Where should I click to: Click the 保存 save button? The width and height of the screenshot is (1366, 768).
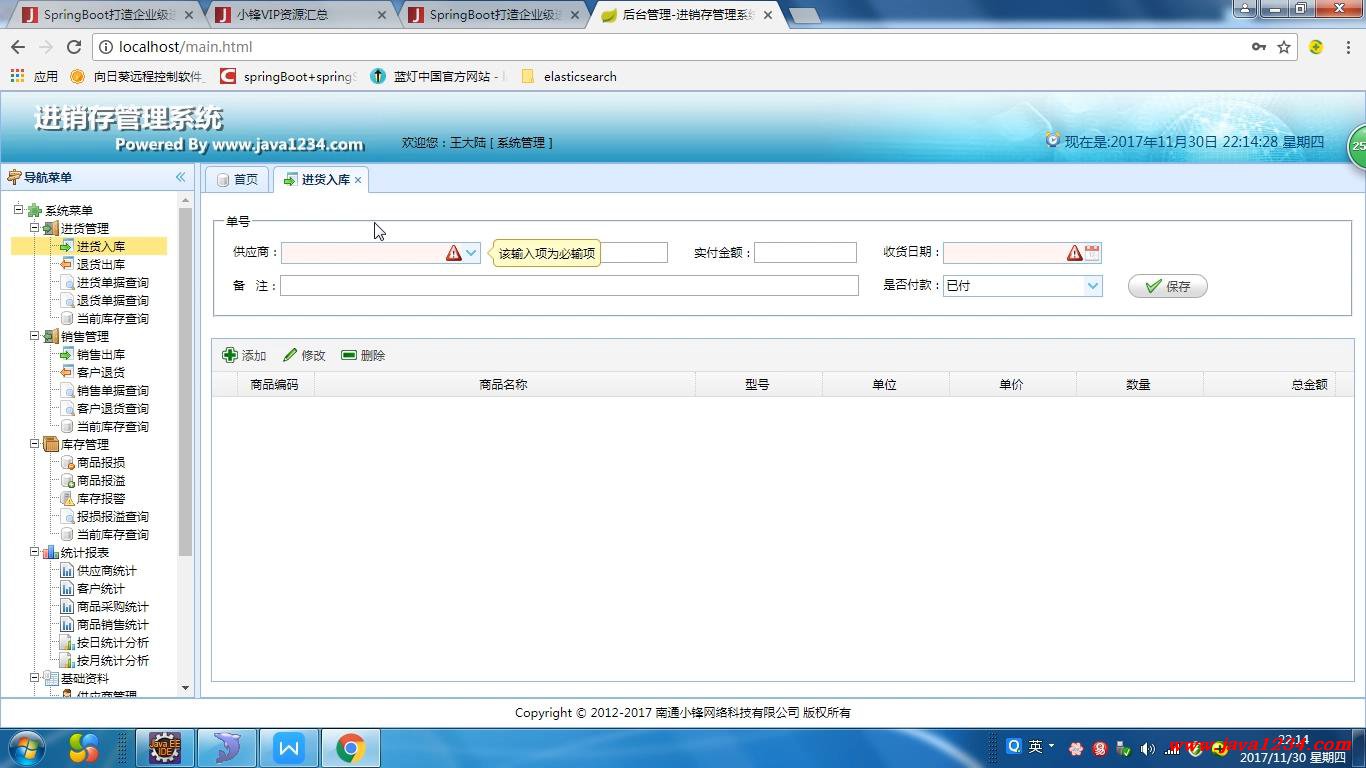point(1167,286)
